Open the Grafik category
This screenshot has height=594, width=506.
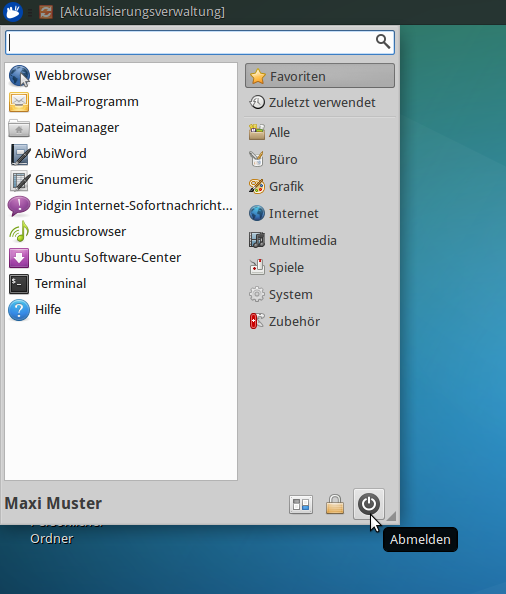pos(320,186)
